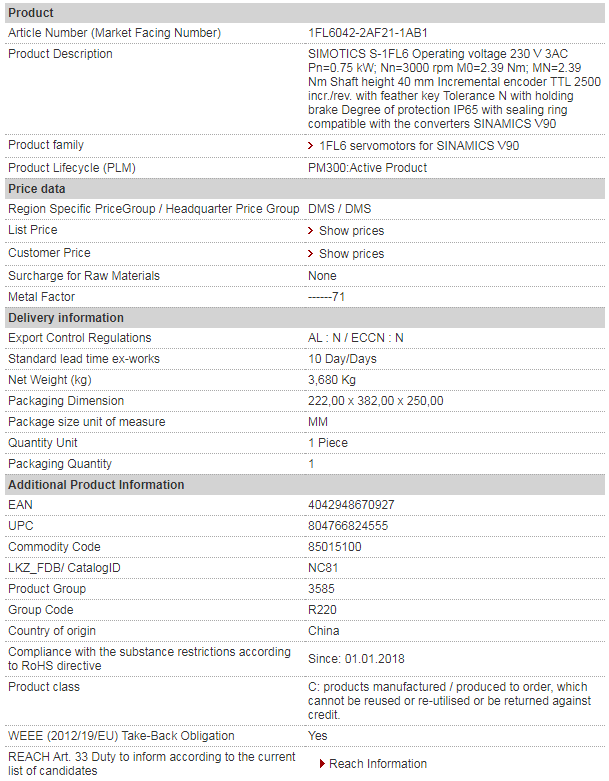Select the Price data section header
The width and height of the screenshot is (609, 781).
tap(305, 189)
